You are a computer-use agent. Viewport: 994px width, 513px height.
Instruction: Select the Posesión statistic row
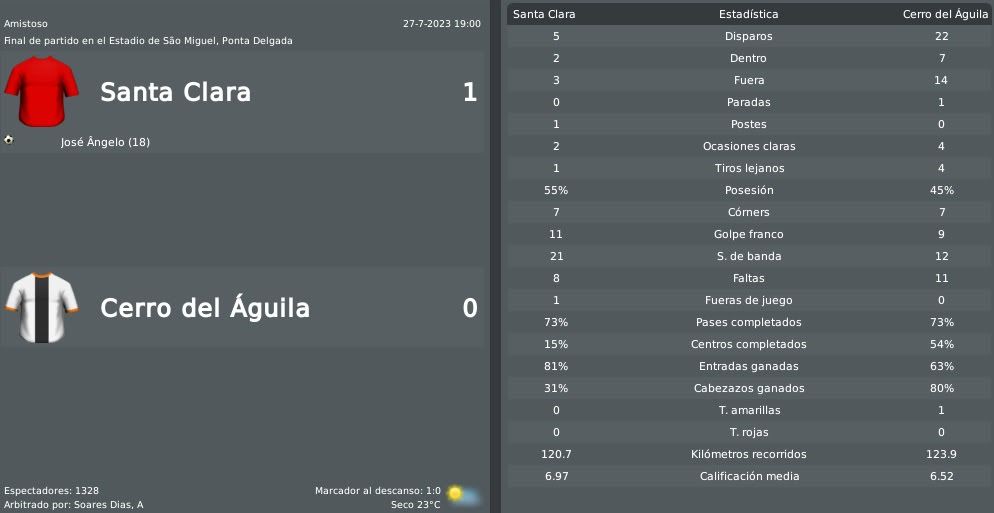coord(749,190)
